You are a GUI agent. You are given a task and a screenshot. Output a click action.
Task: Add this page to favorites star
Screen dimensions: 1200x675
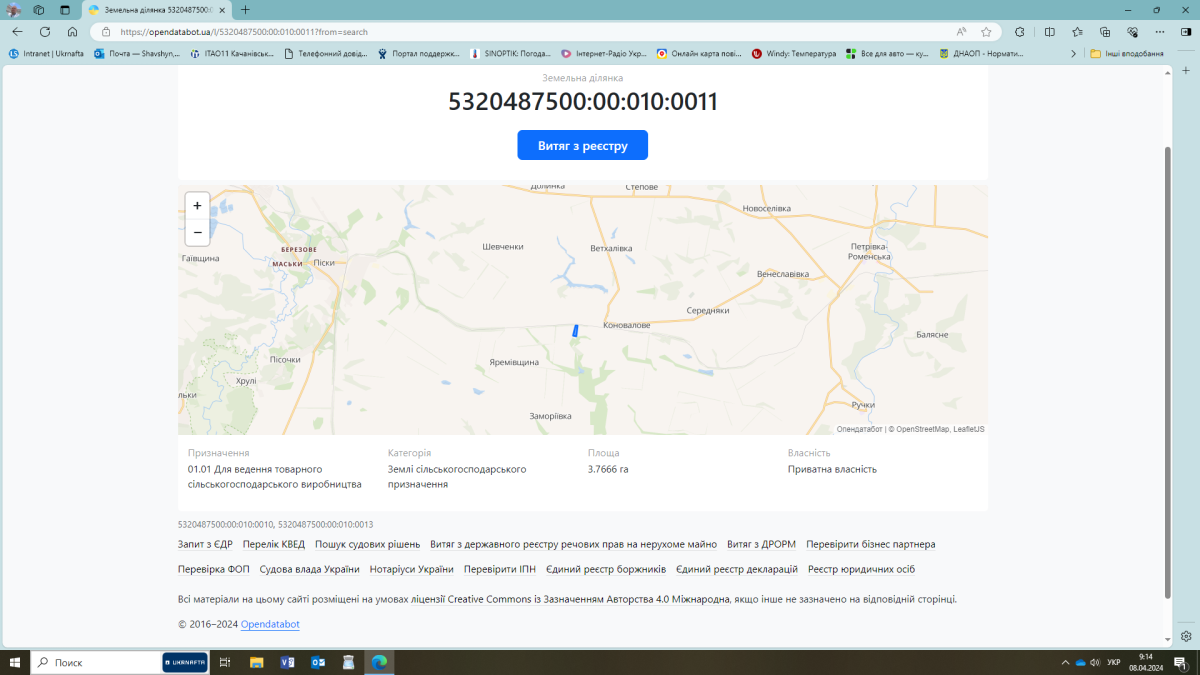986,32
